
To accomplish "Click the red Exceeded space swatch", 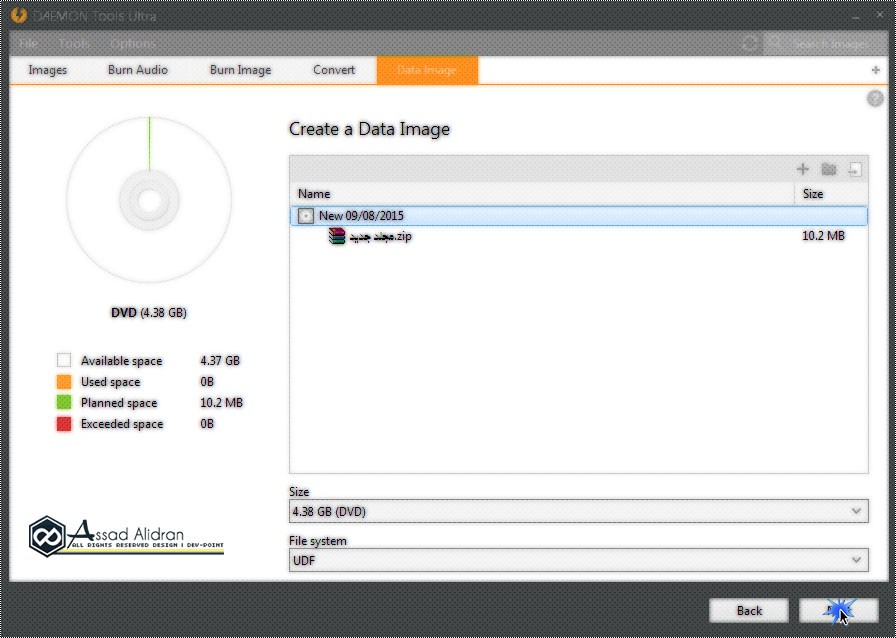I will tap(64, 424).
